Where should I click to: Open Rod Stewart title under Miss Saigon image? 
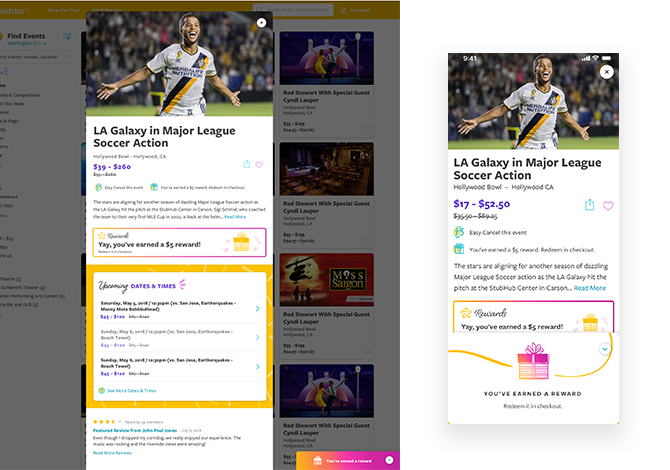point(326,318)
